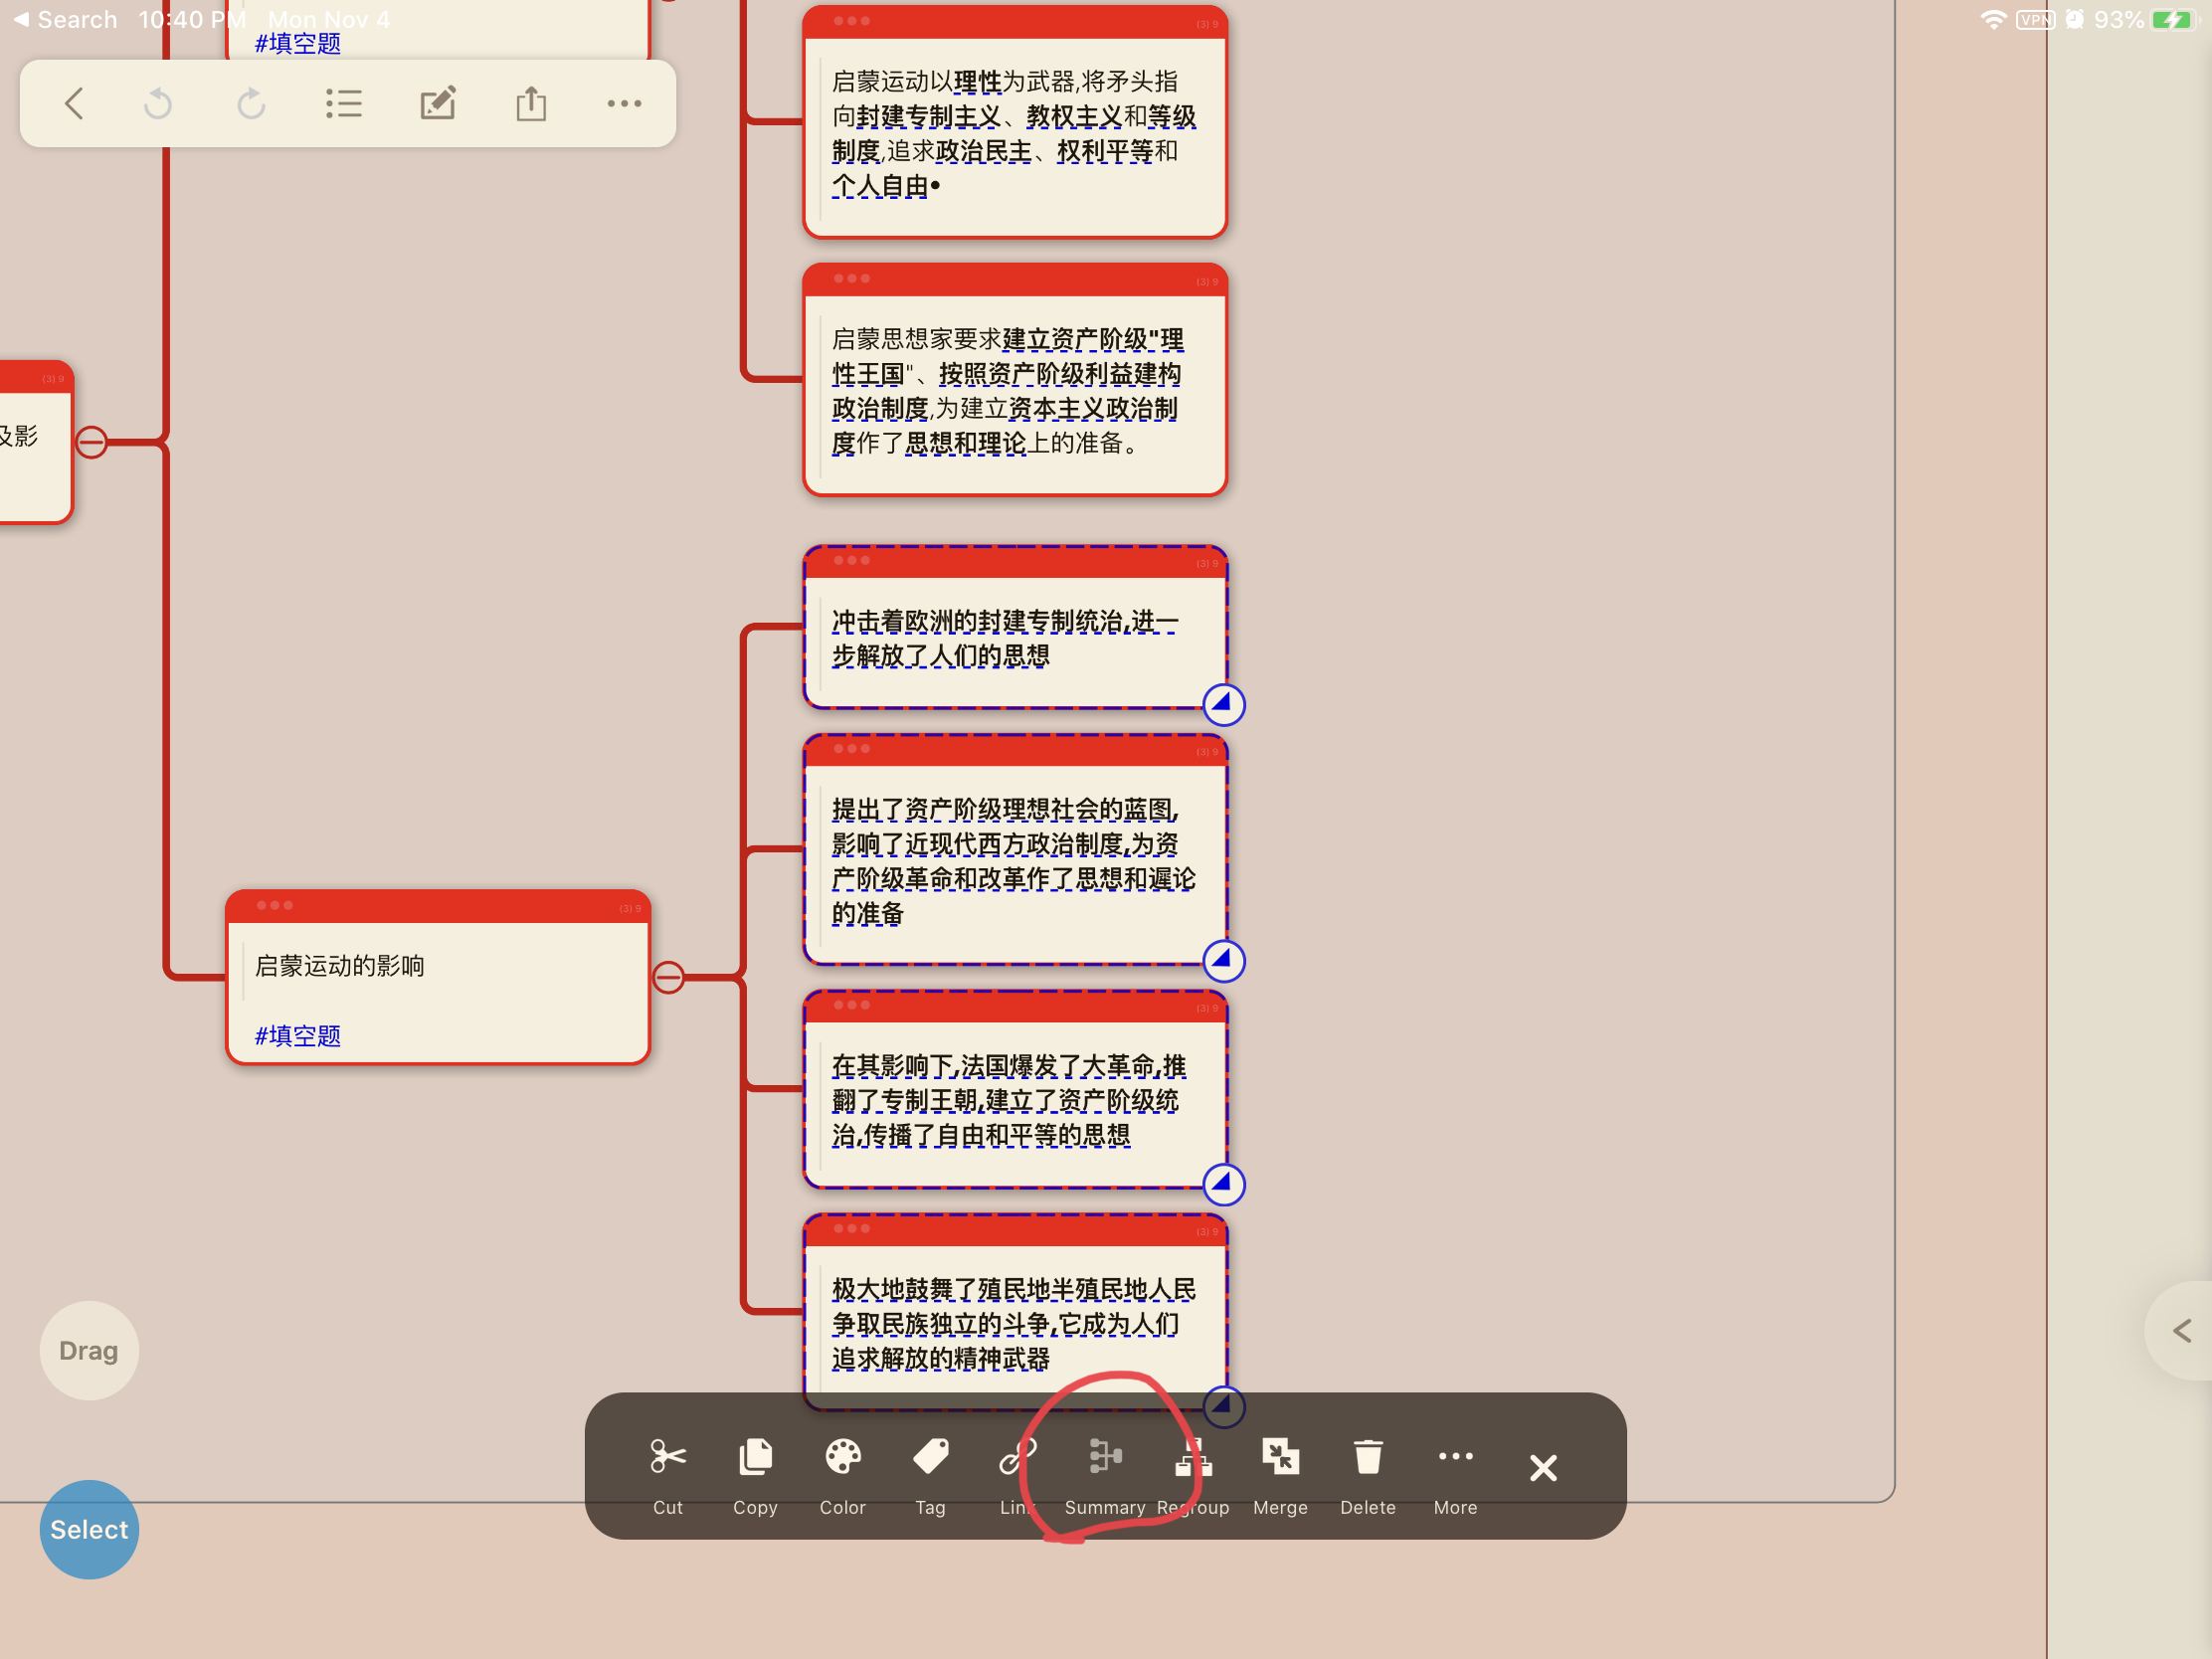
Task: Select card 极大地鼓舞了殖民地半殖民地人民
Action: [1015, 1311]
